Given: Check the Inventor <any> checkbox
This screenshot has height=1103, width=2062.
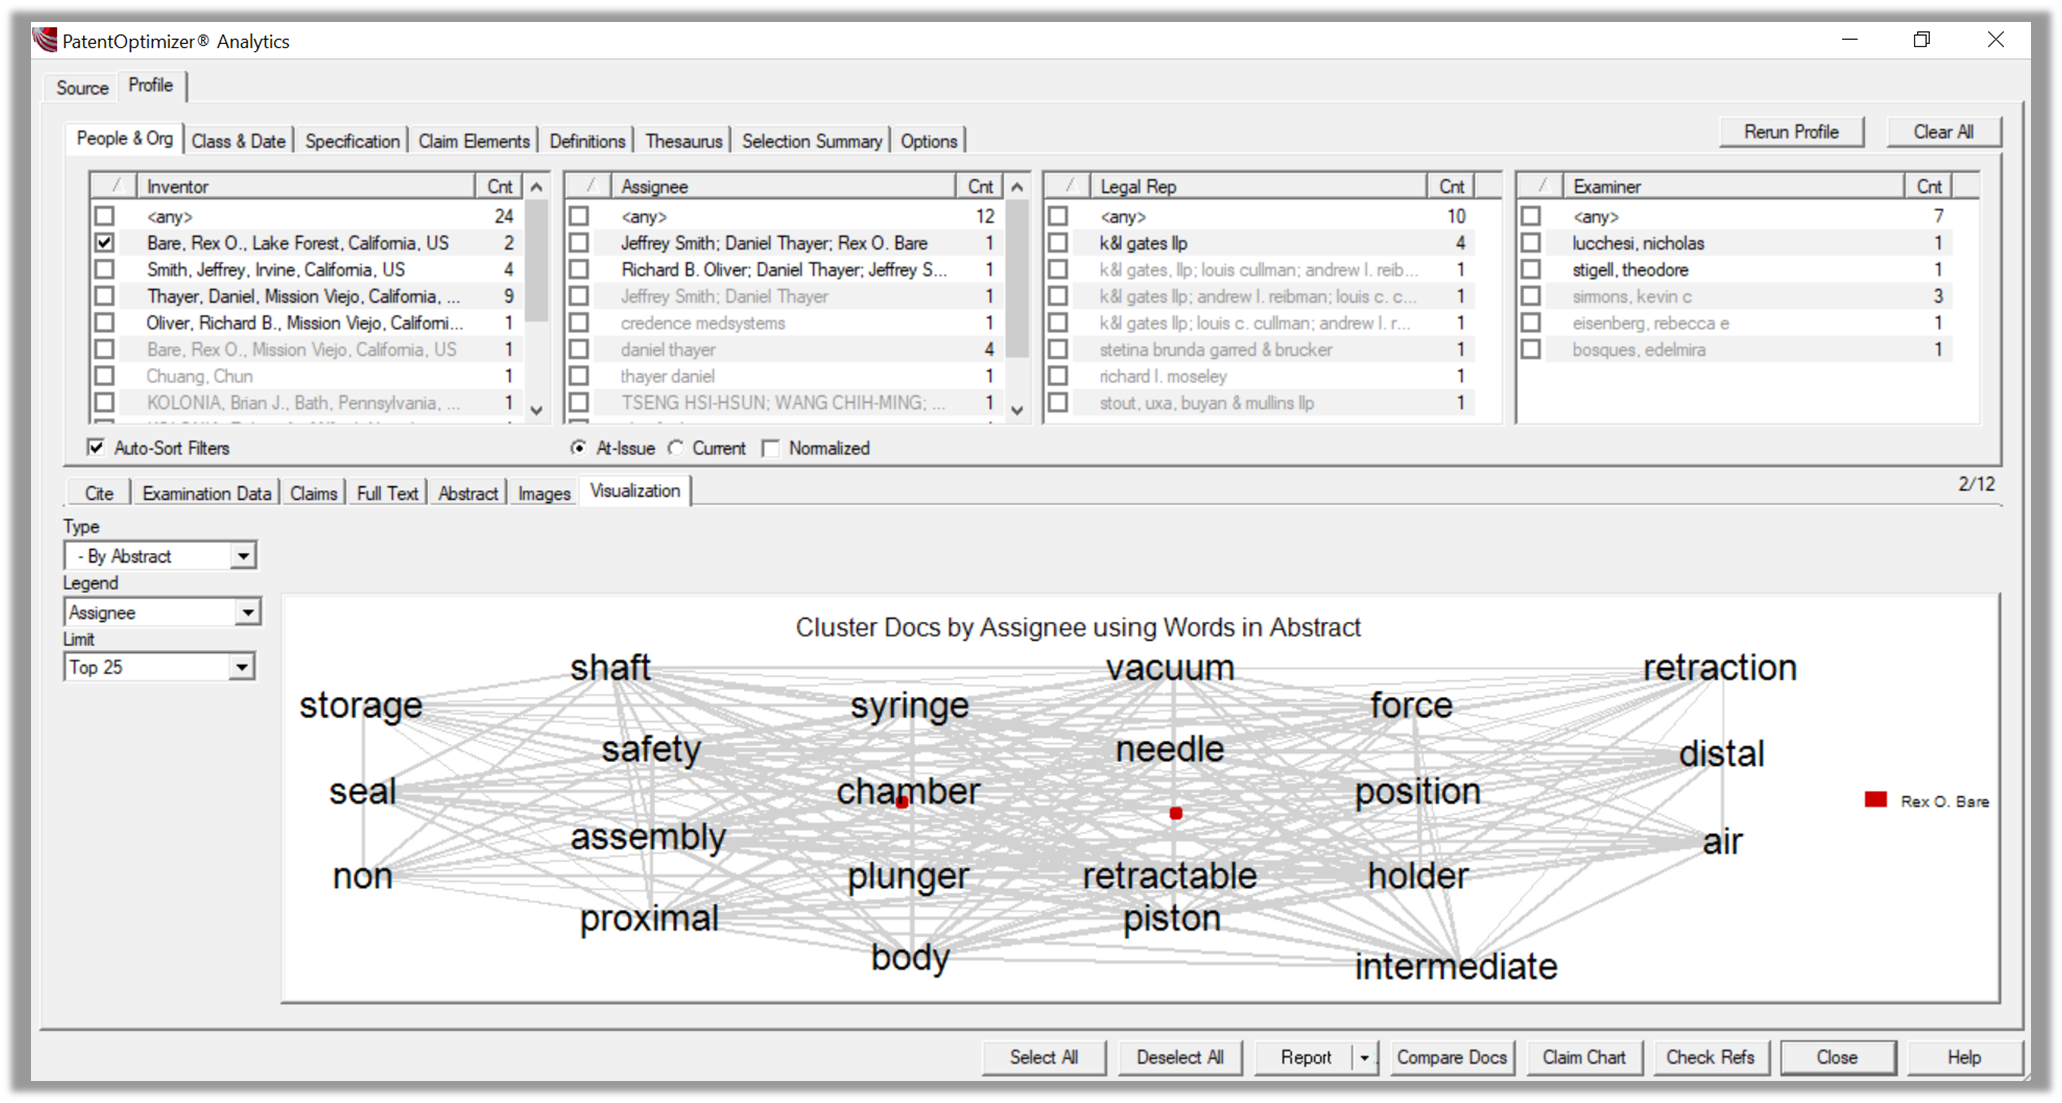Looking at the screenshot, I should 105,216.
